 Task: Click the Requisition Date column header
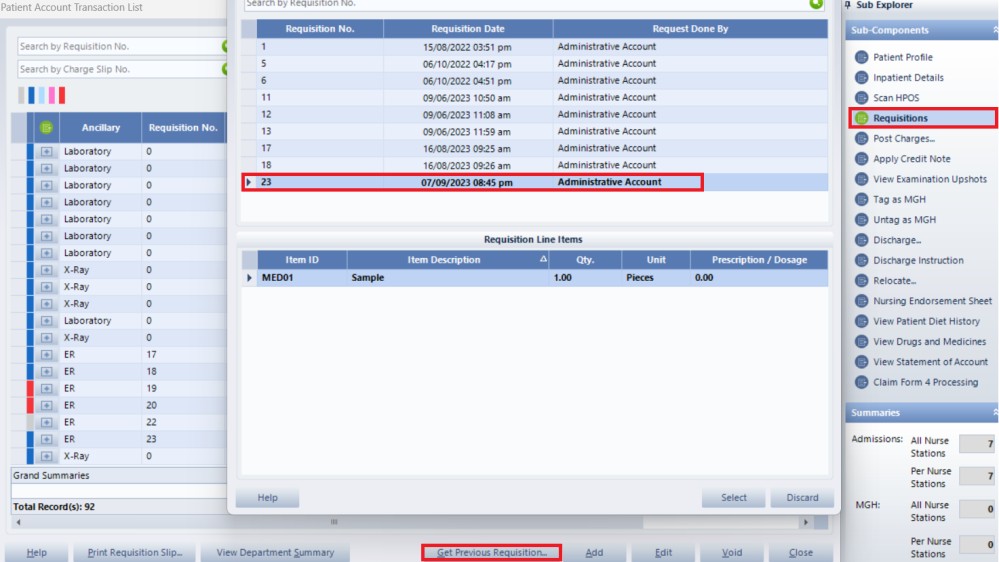click(x=467, y=29)
